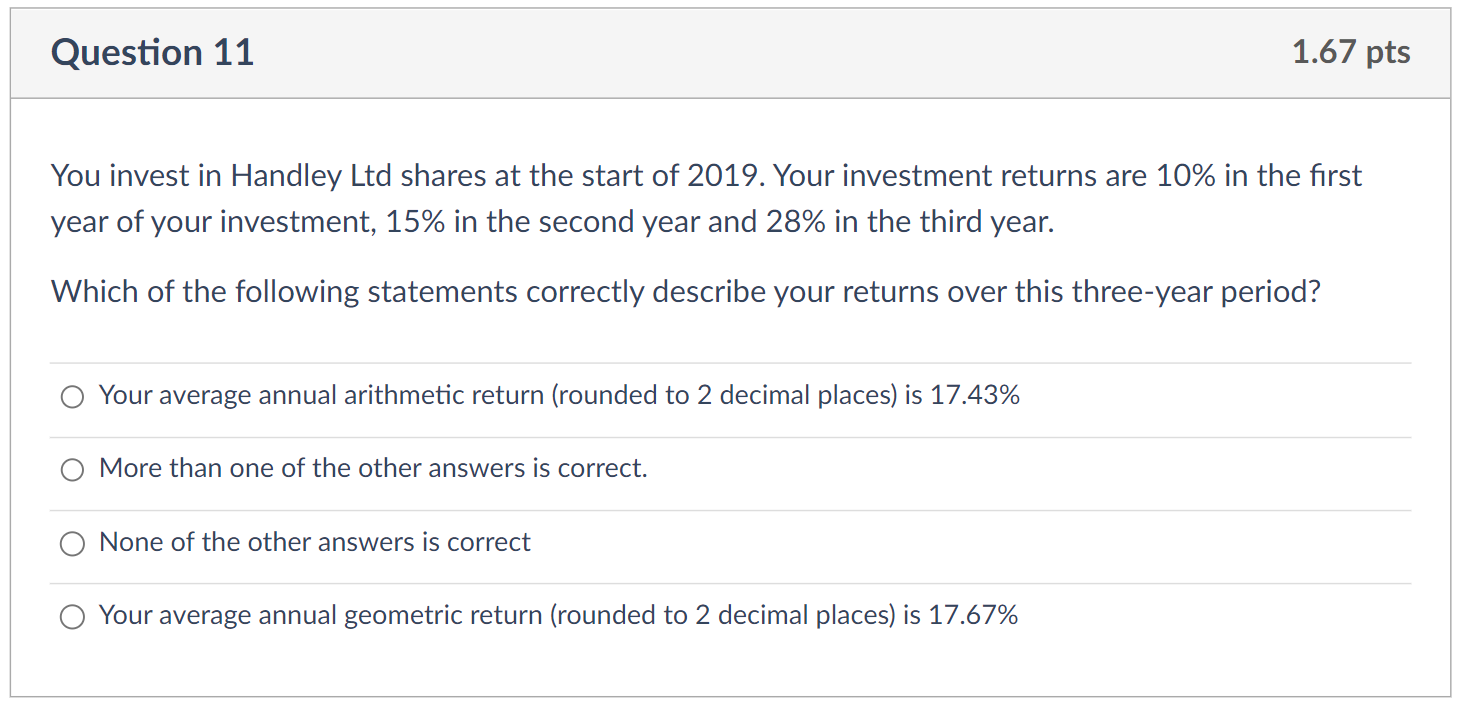Click the 'More than one of the other answers' label
Viewport: 1463px width, 711px height.
click(373, 469)
